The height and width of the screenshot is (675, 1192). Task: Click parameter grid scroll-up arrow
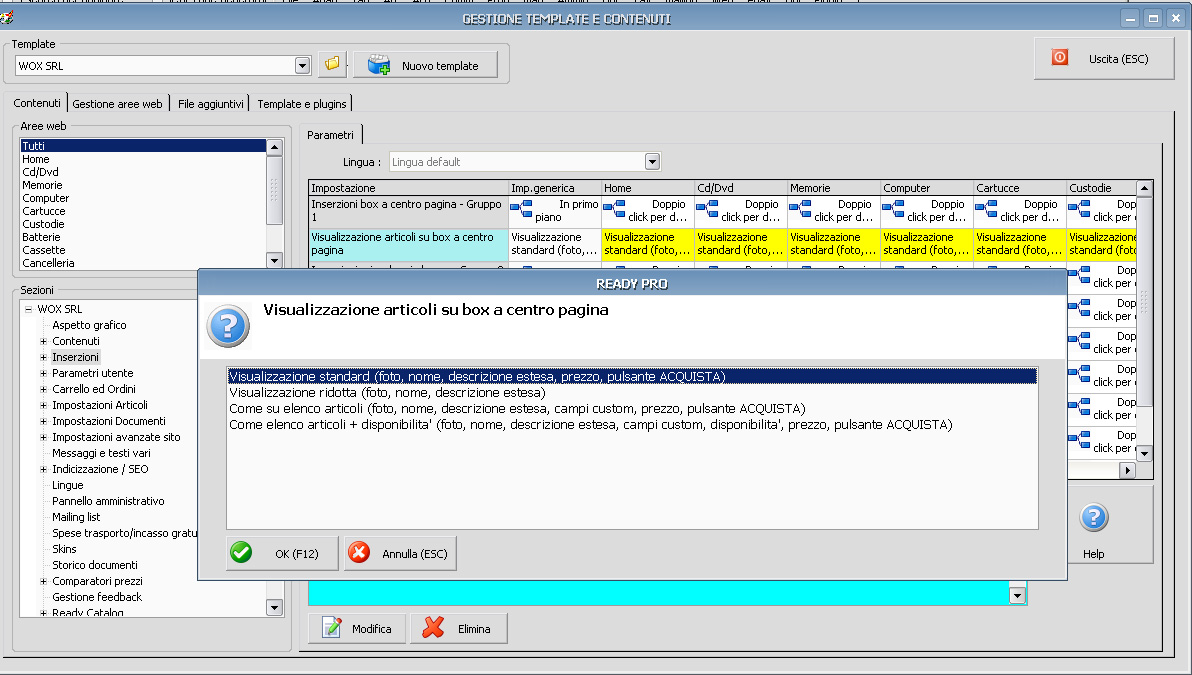point(1144,188)
